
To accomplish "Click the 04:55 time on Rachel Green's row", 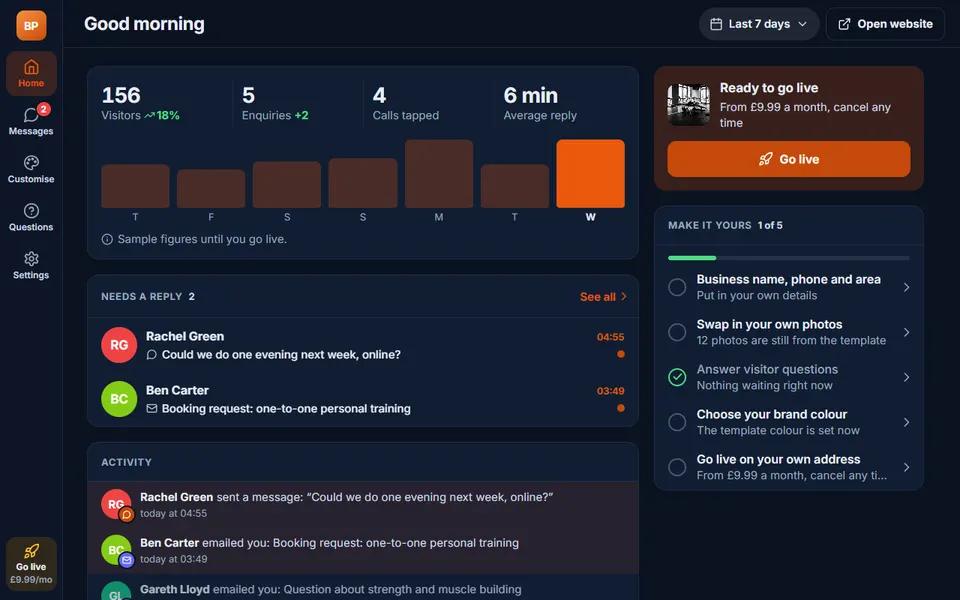I will (610, 337).
